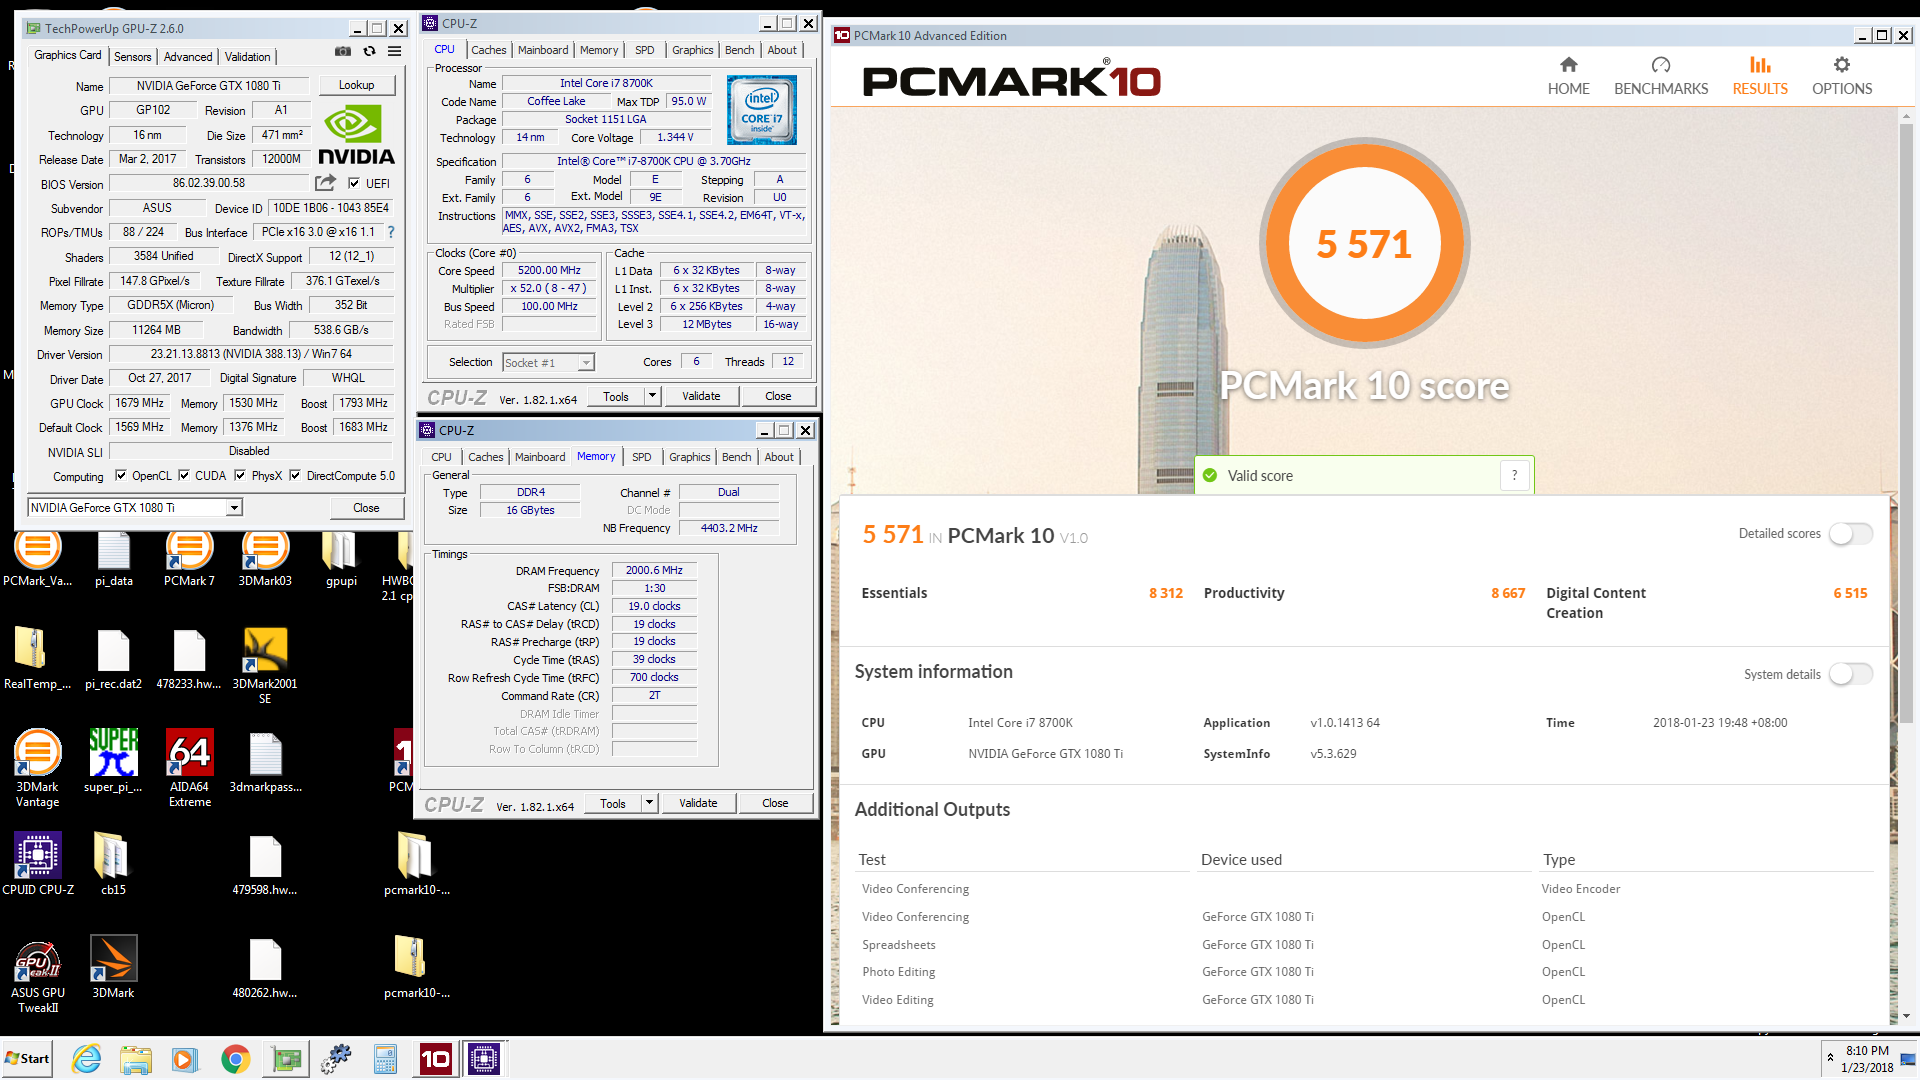Open PCMark 10 OPTIONS gear icon
Viewport: 1920px width, 1080px height.
coord(1842,65)
